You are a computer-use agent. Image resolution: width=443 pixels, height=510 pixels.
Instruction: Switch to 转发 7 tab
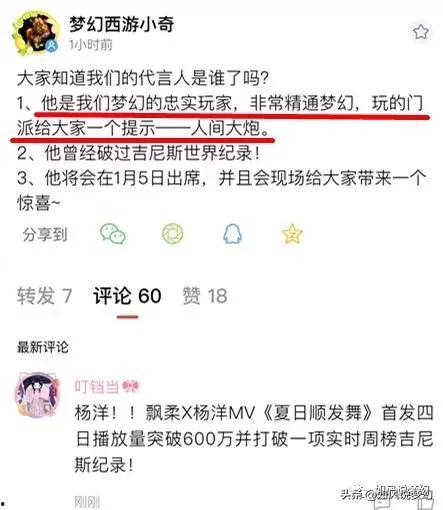click(x=45, y=296)
